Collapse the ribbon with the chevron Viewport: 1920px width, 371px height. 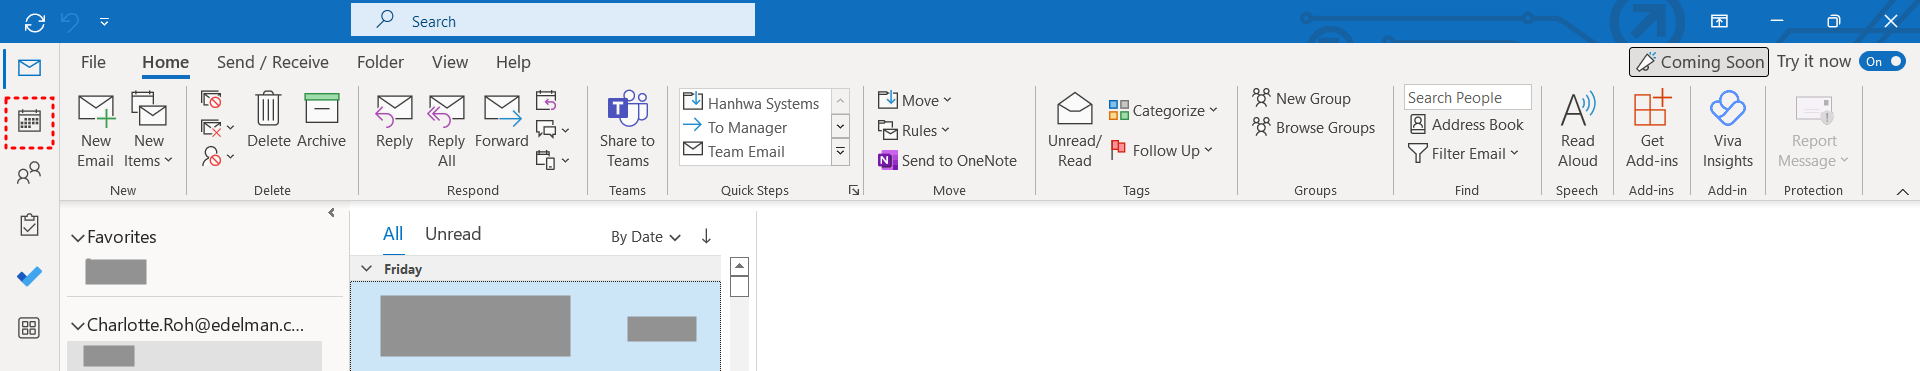click(x=1902, y=191)
